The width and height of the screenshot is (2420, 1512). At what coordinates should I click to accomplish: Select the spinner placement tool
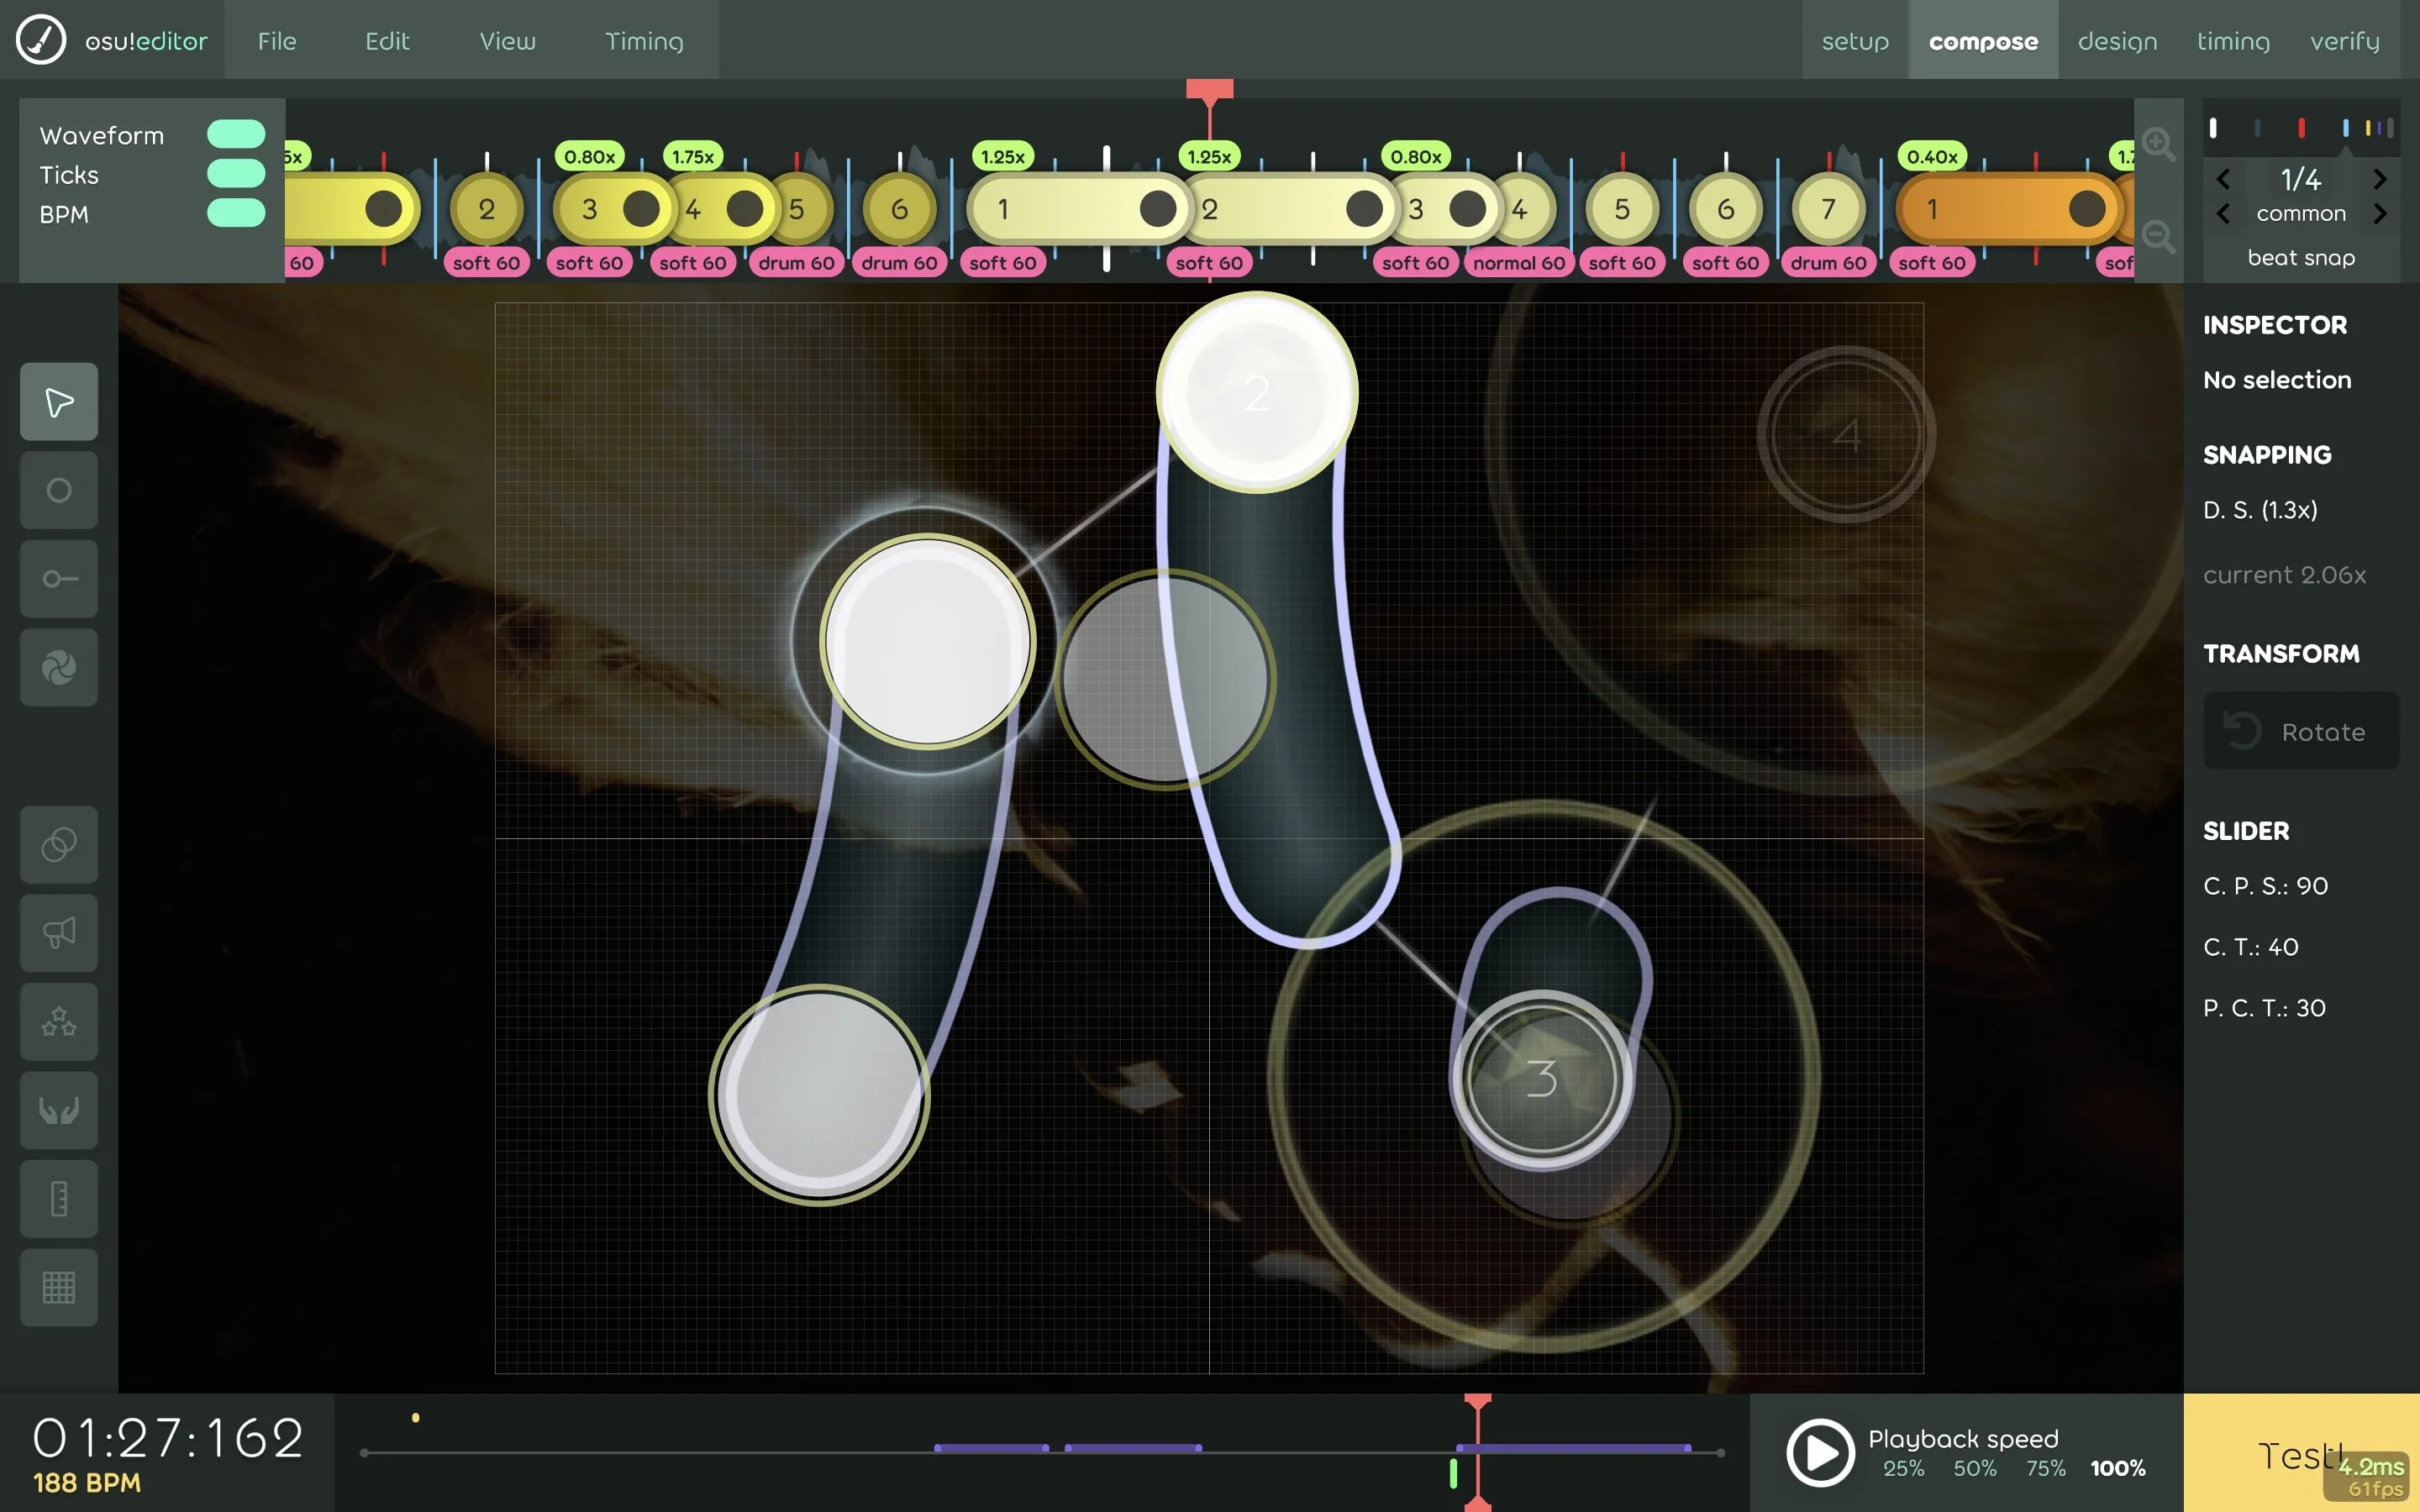click(x=58, y=667)
